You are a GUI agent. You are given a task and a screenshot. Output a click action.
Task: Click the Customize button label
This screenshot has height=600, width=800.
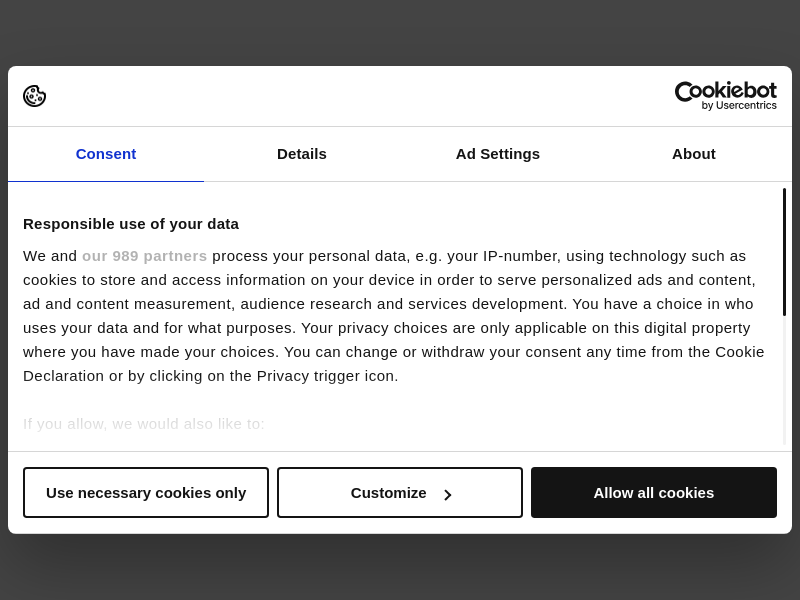388,493
